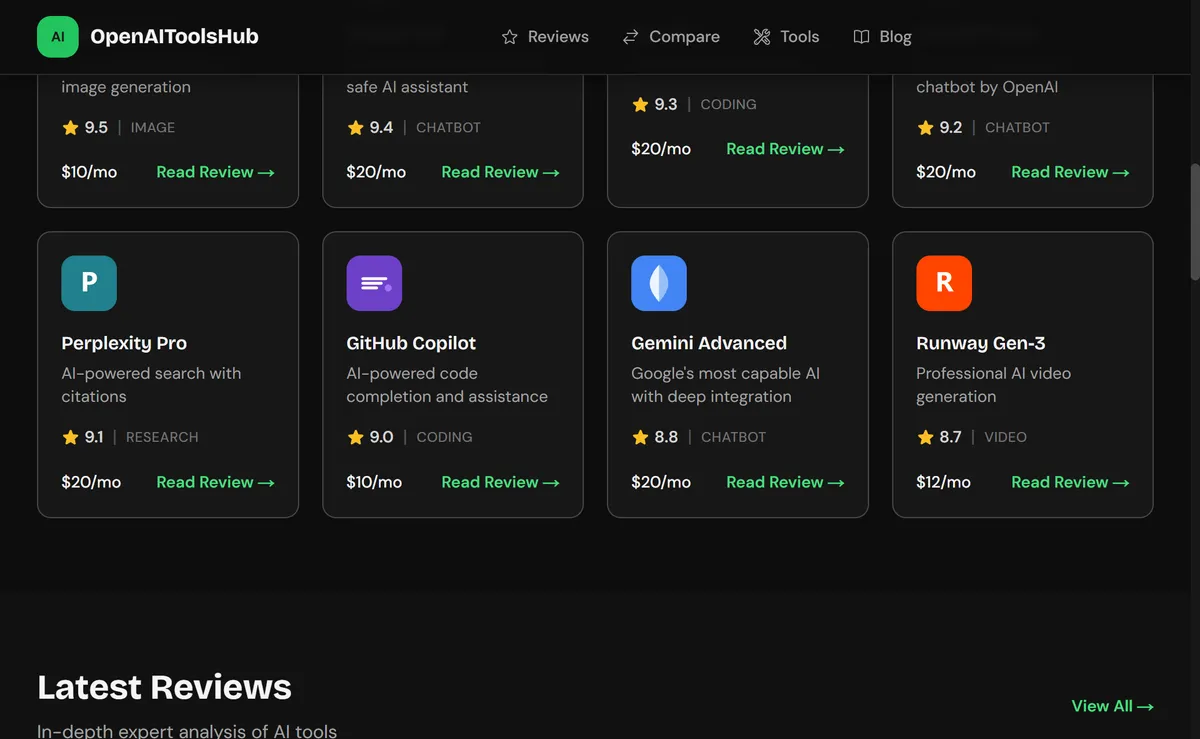
Task: Click the star beside the 9.5 rating
Action: (70, 127)
